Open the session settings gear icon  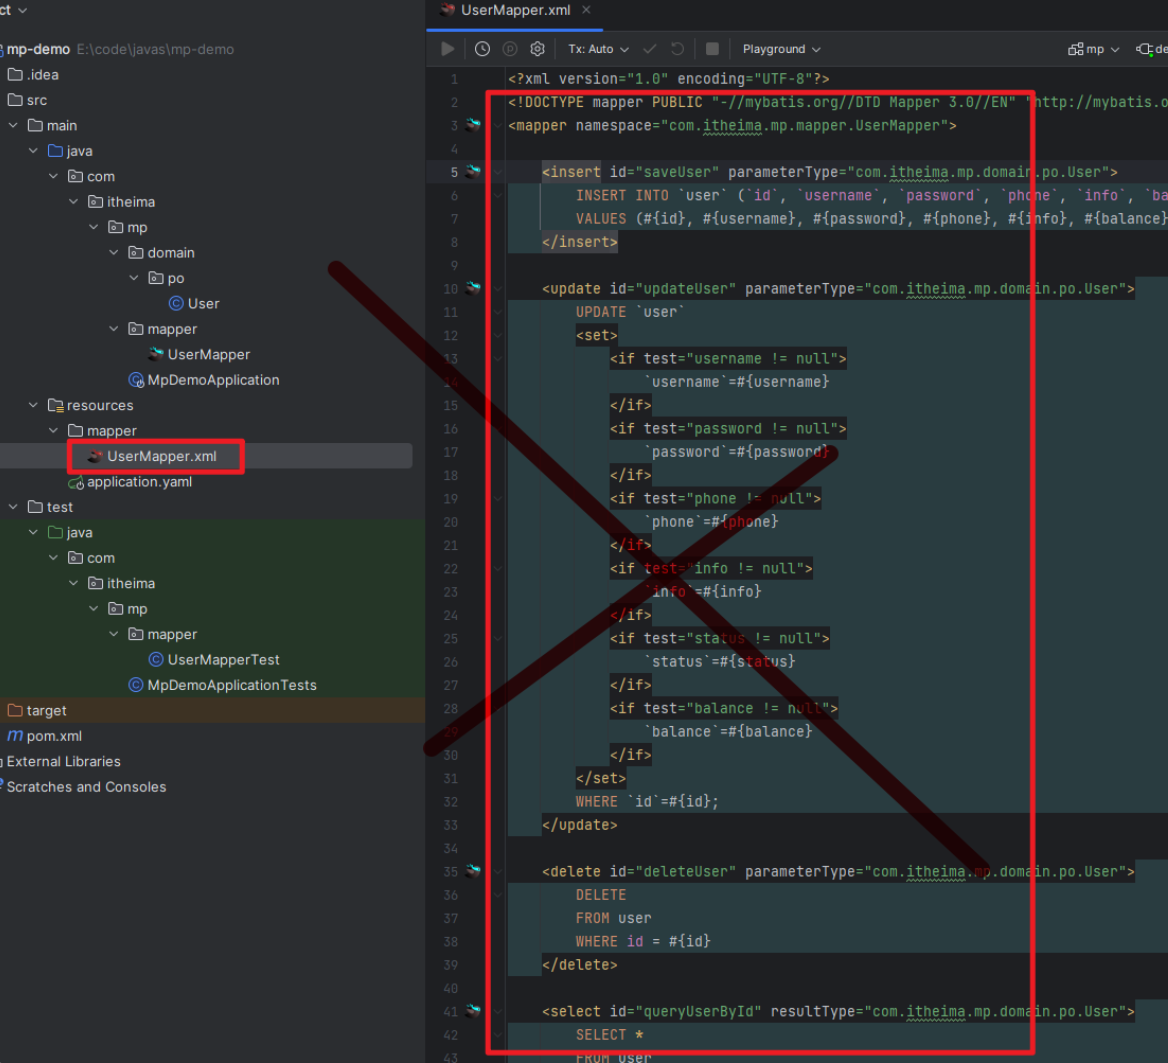tap(537, 49)
